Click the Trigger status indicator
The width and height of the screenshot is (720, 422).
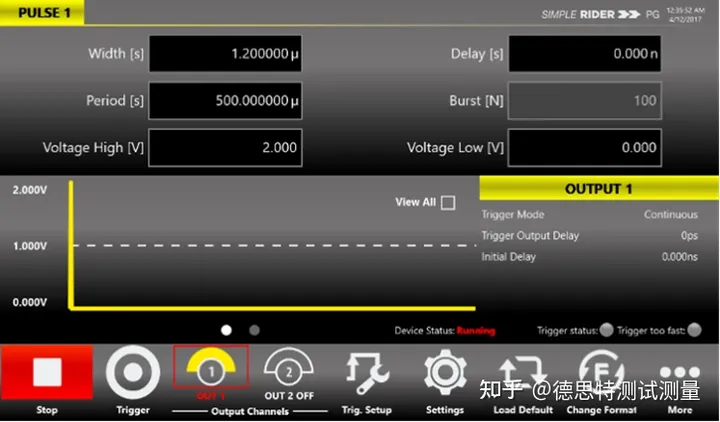pos(607,330)
